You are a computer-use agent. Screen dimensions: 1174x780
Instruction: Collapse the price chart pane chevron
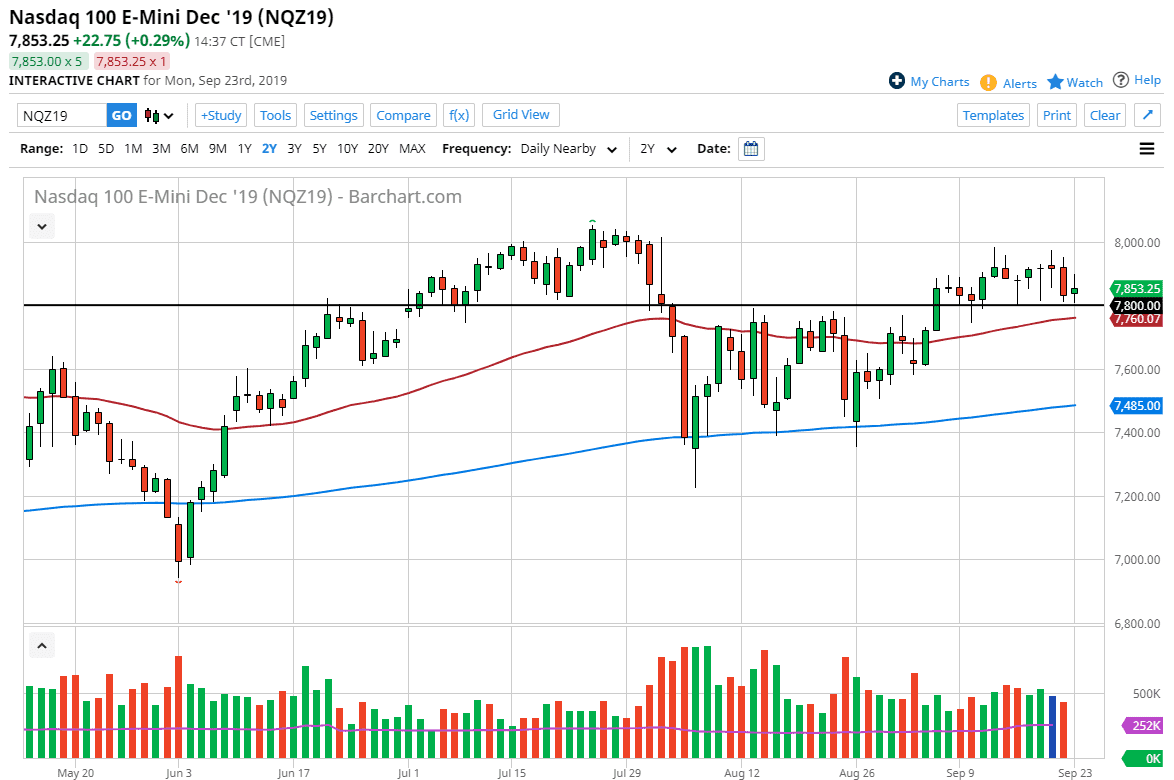(x=42, y=227)
